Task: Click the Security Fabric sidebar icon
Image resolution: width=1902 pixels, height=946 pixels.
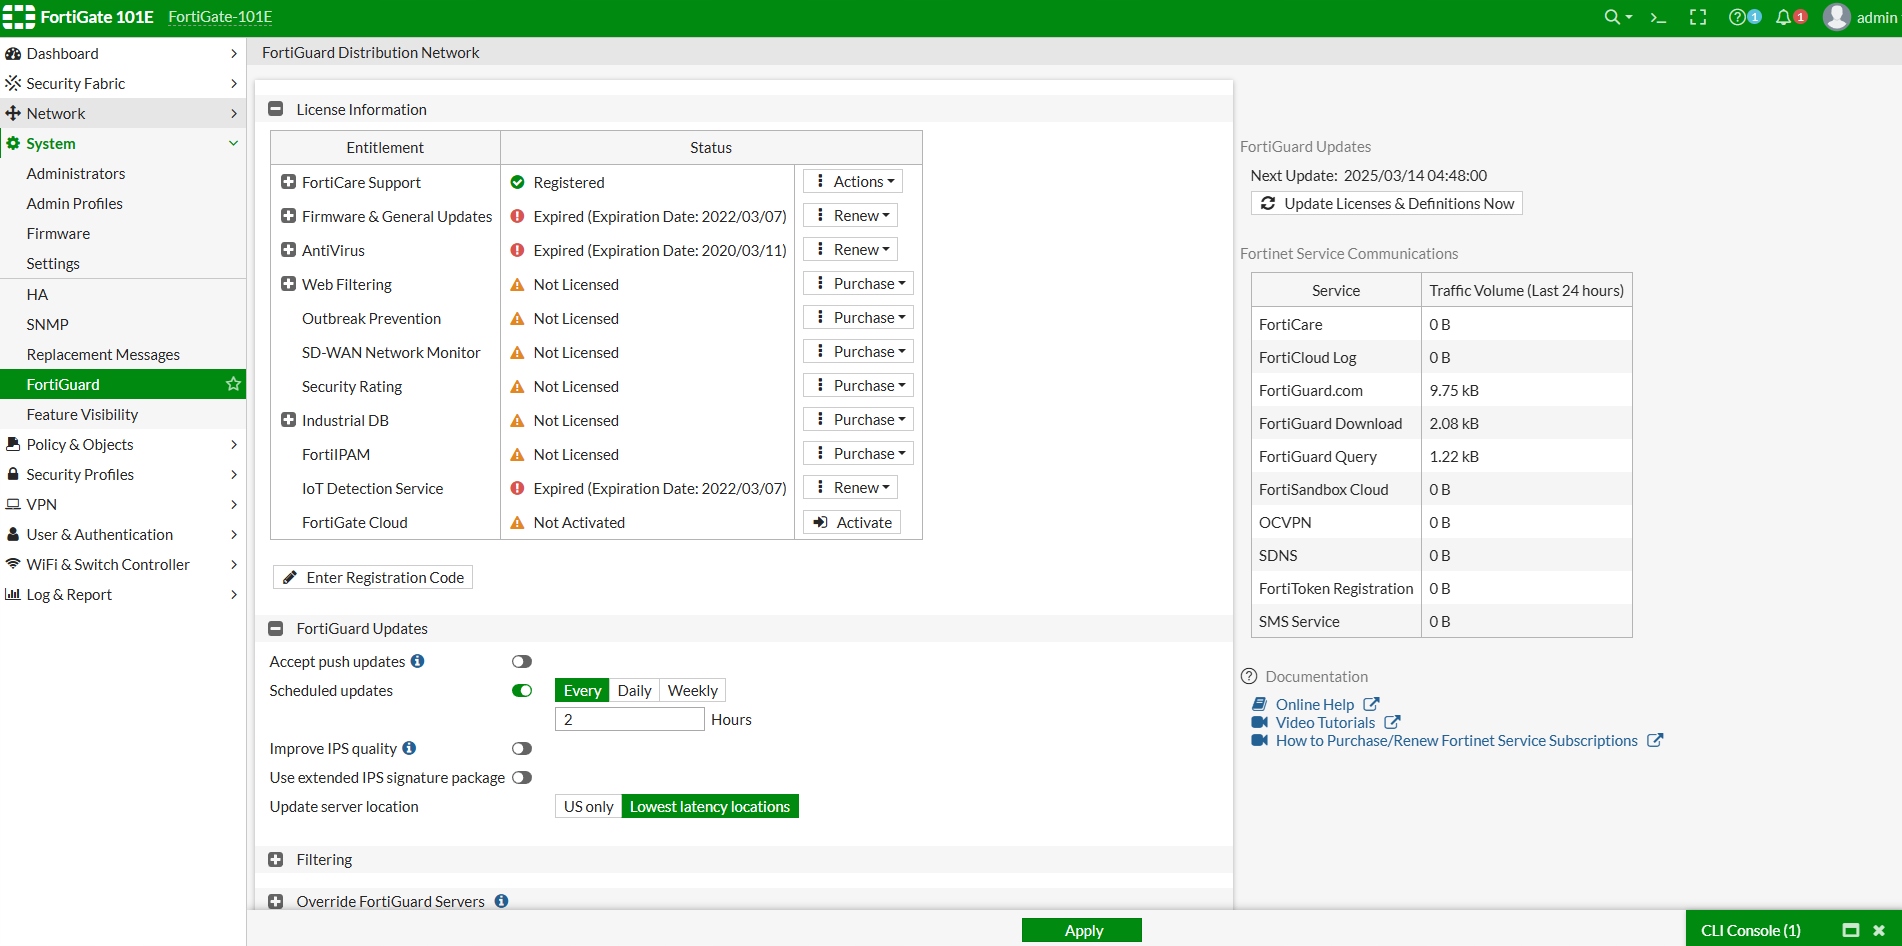Action: pyautogui.click(x=13, y=83)
